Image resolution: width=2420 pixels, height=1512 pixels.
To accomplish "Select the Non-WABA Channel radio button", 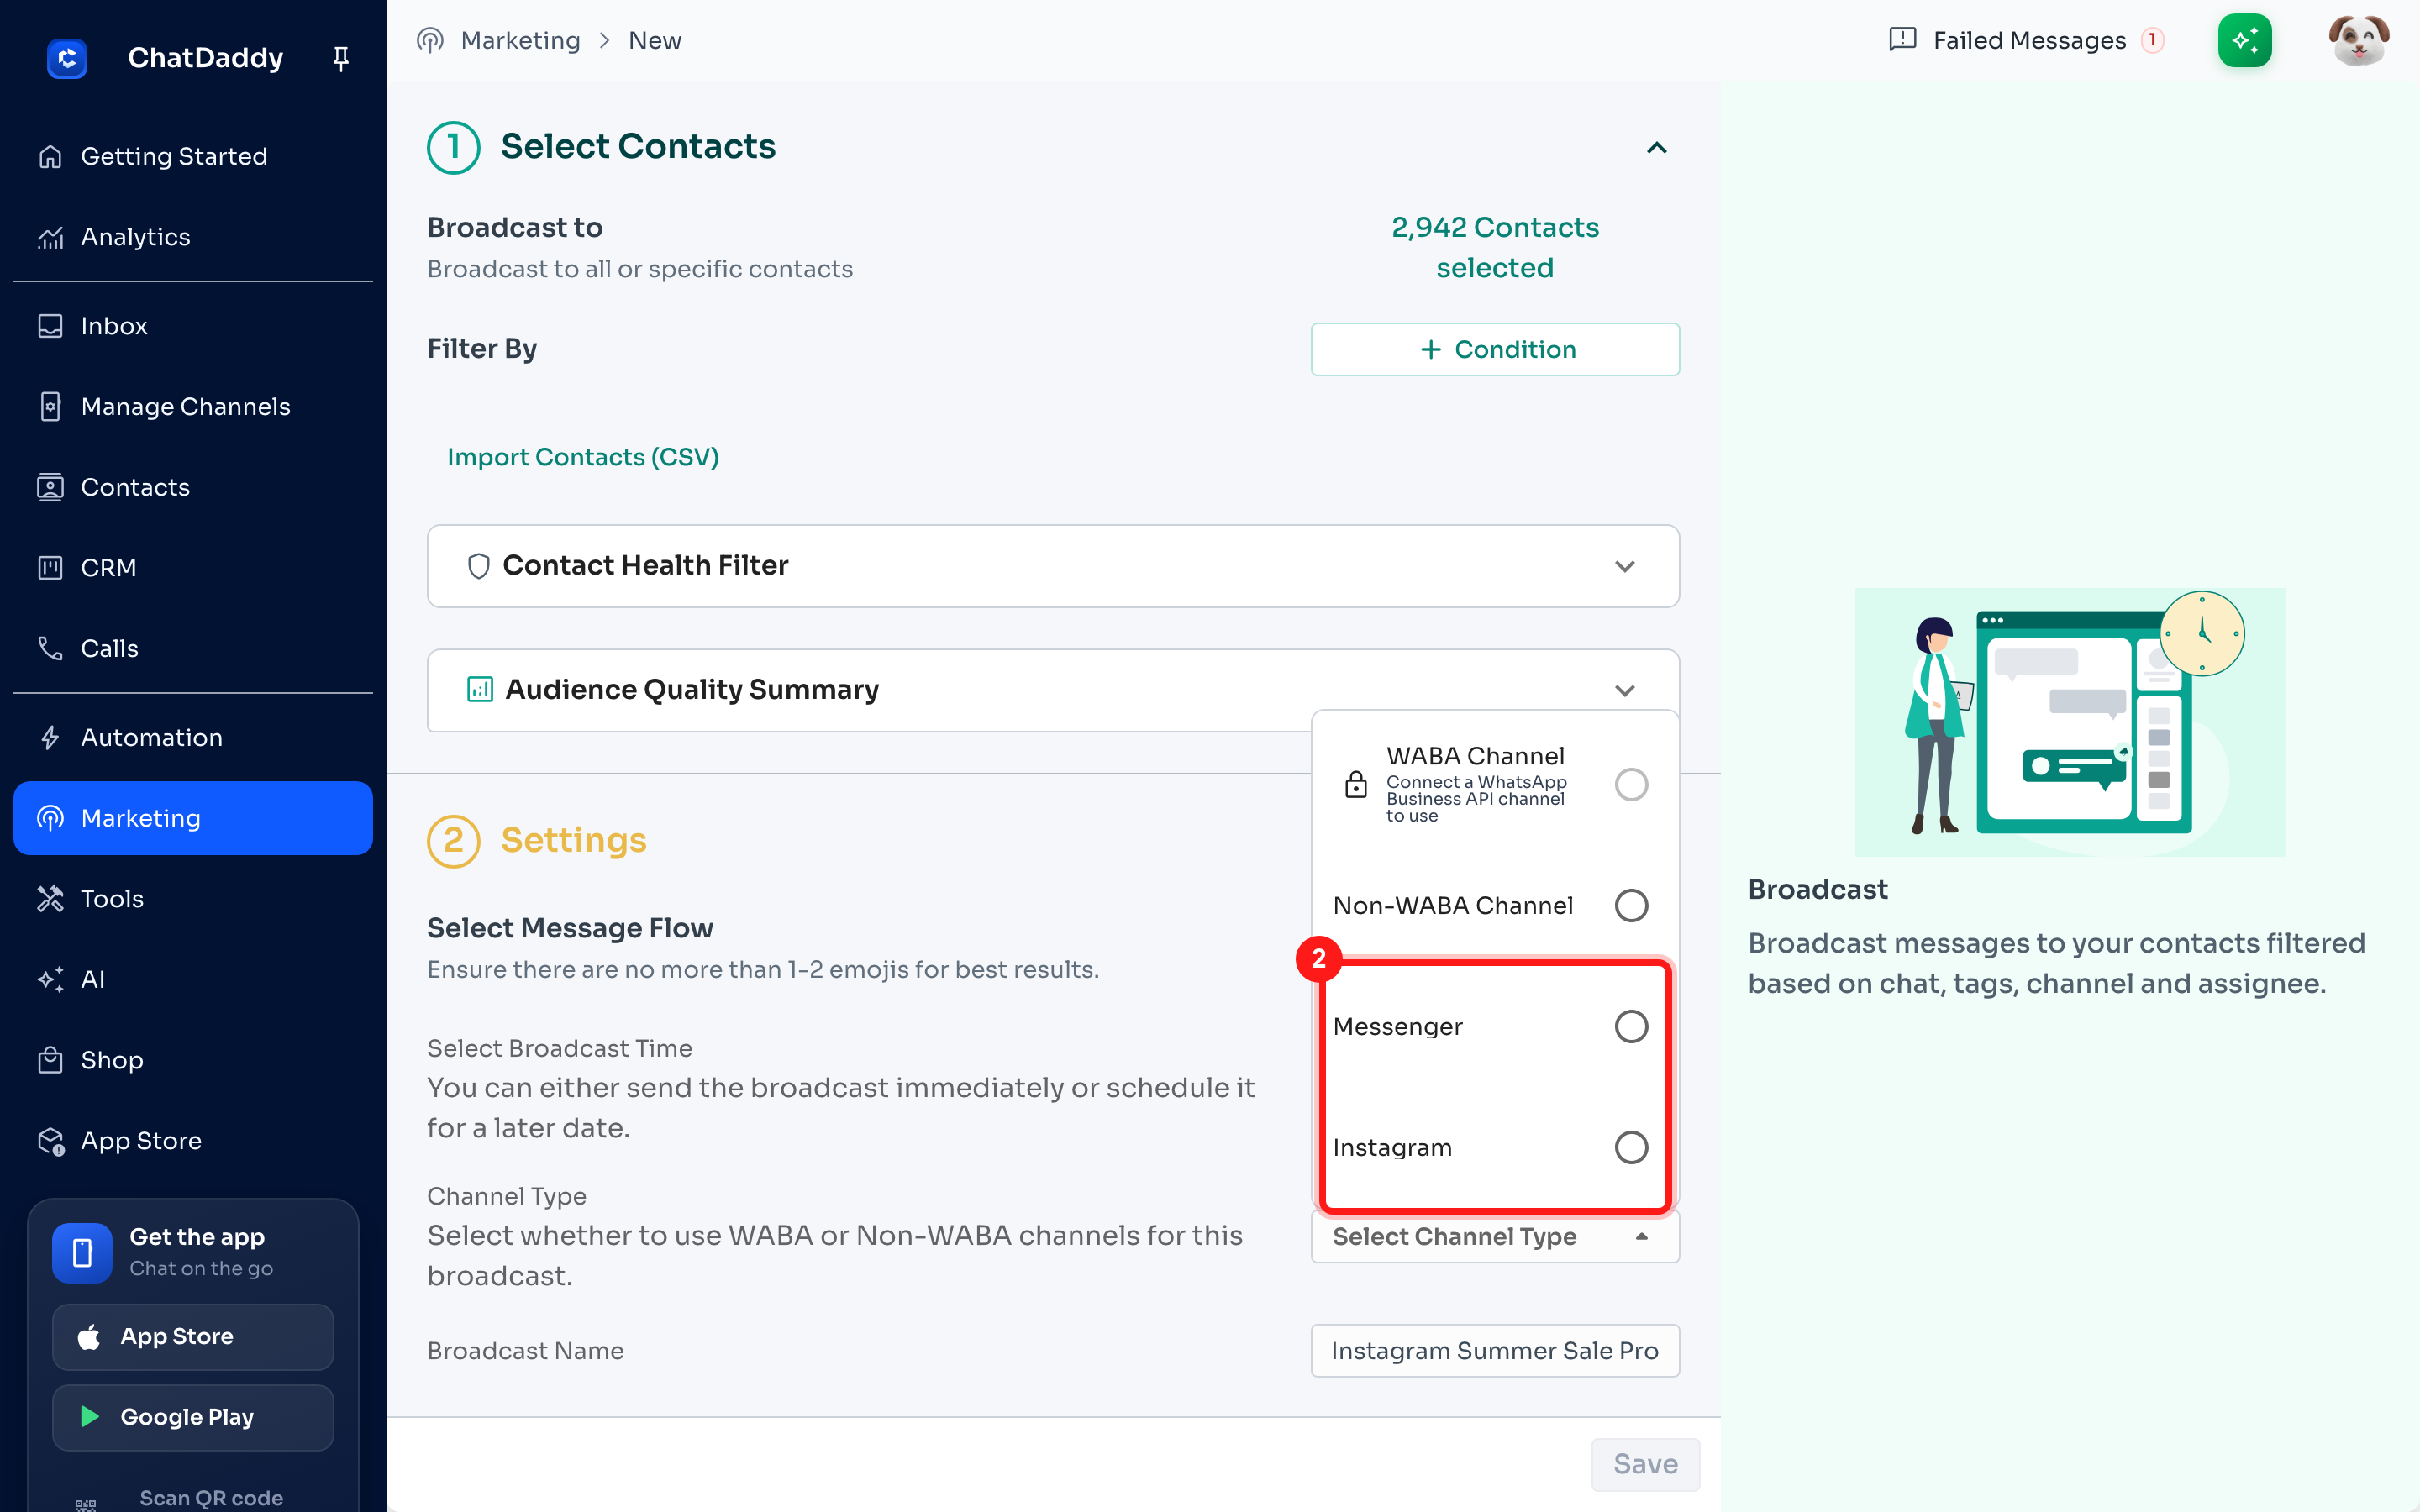I will [x=1631, y=906].
